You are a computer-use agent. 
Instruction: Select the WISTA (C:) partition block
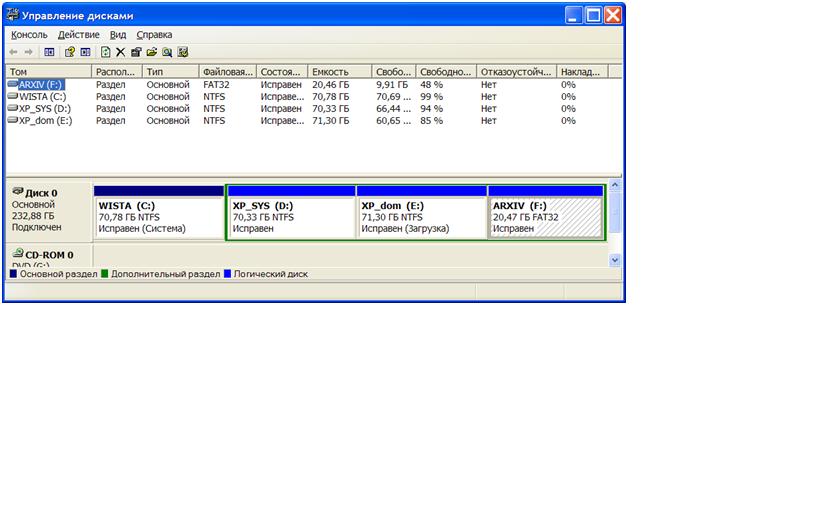click(159, 212)
